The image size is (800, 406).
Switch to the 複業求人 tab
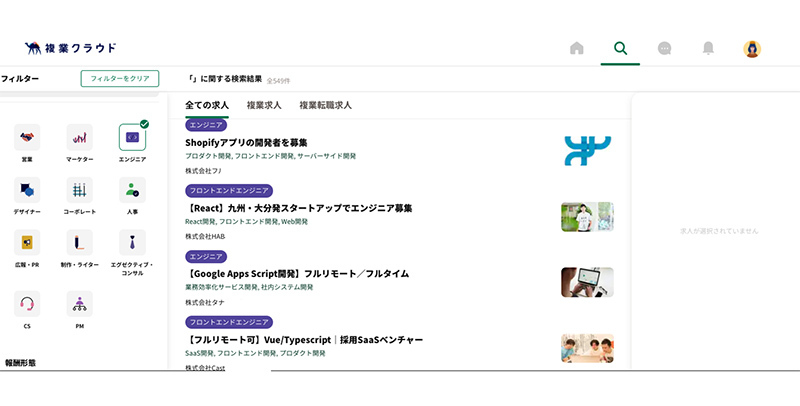click(264, 105)
